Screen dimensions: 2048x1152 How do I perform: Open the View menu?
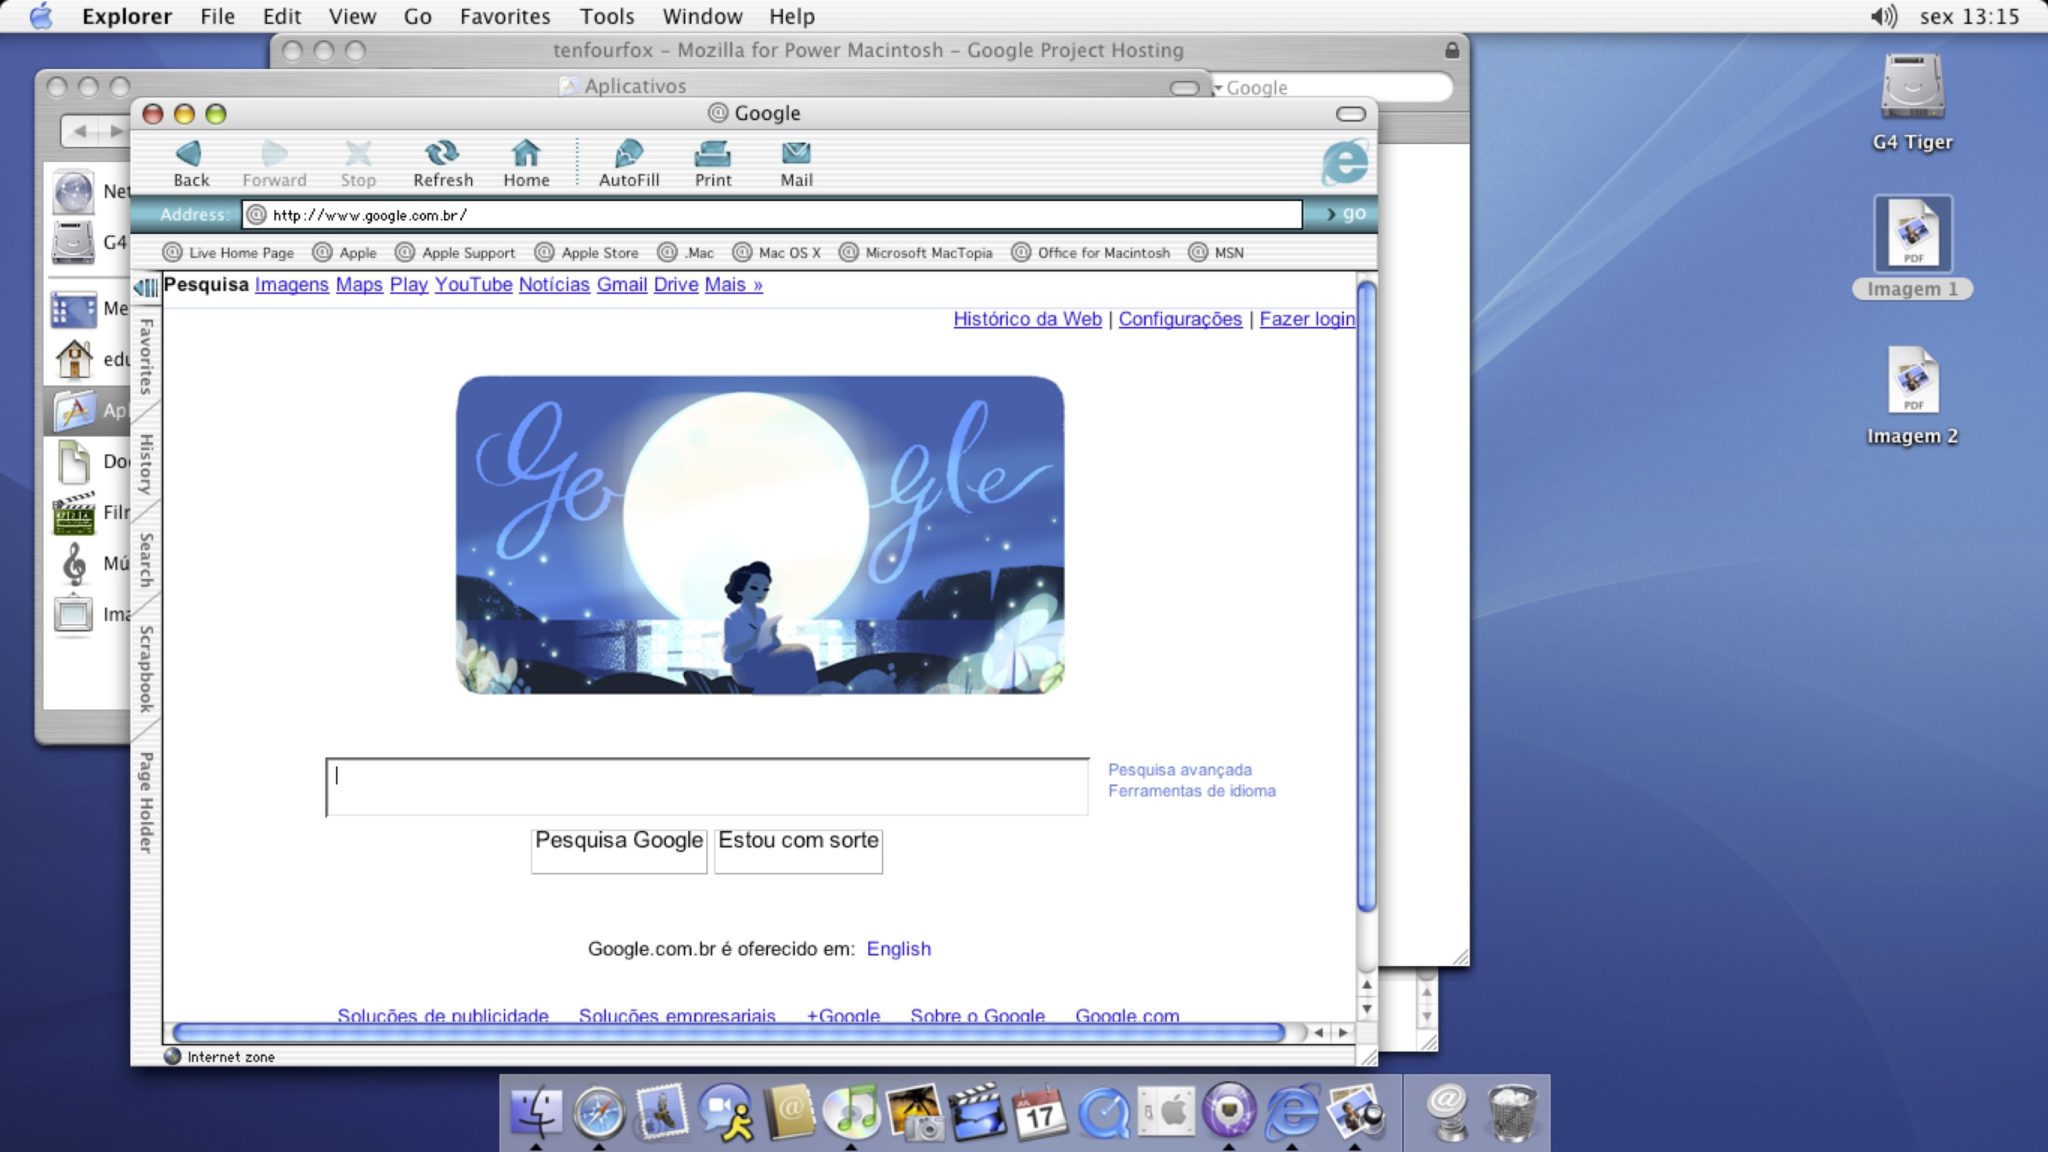(x=352, y=16)
